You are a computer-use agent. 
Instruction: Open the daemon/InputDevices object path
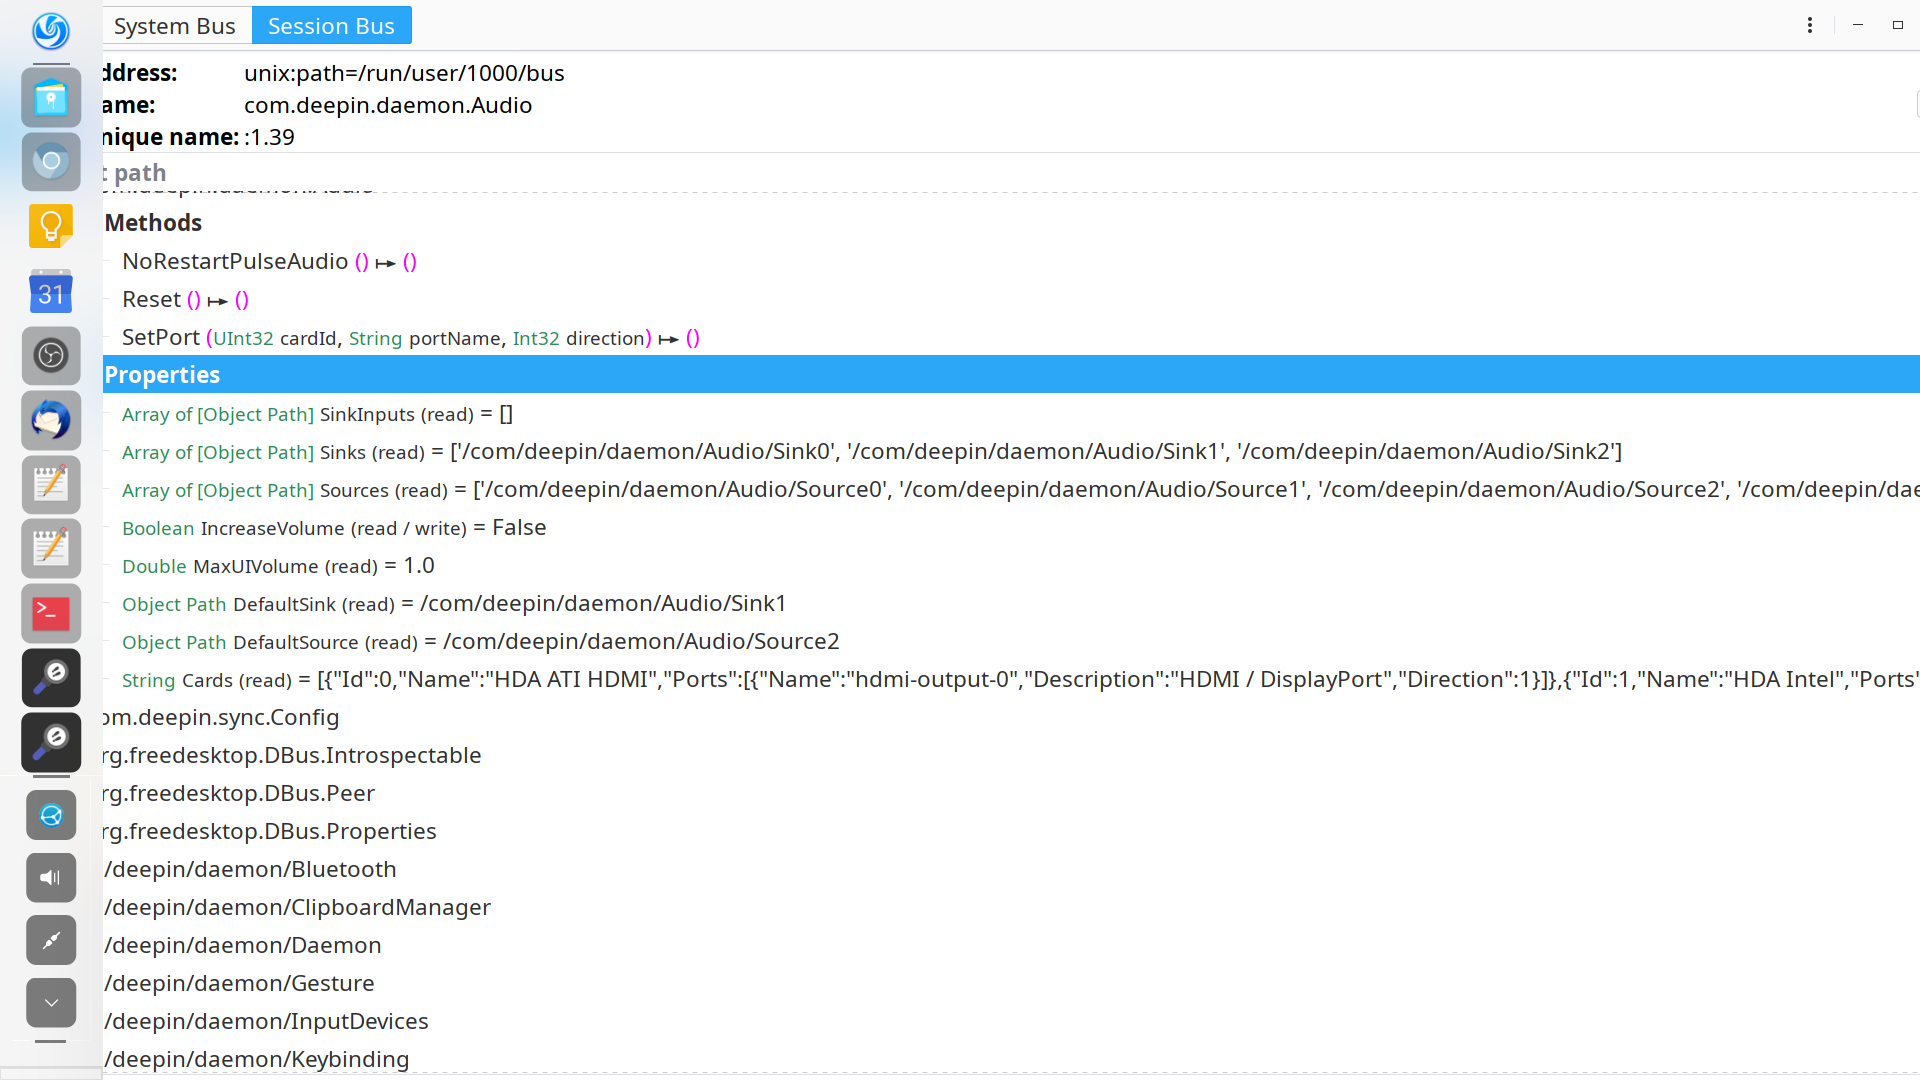(266, 1021)
